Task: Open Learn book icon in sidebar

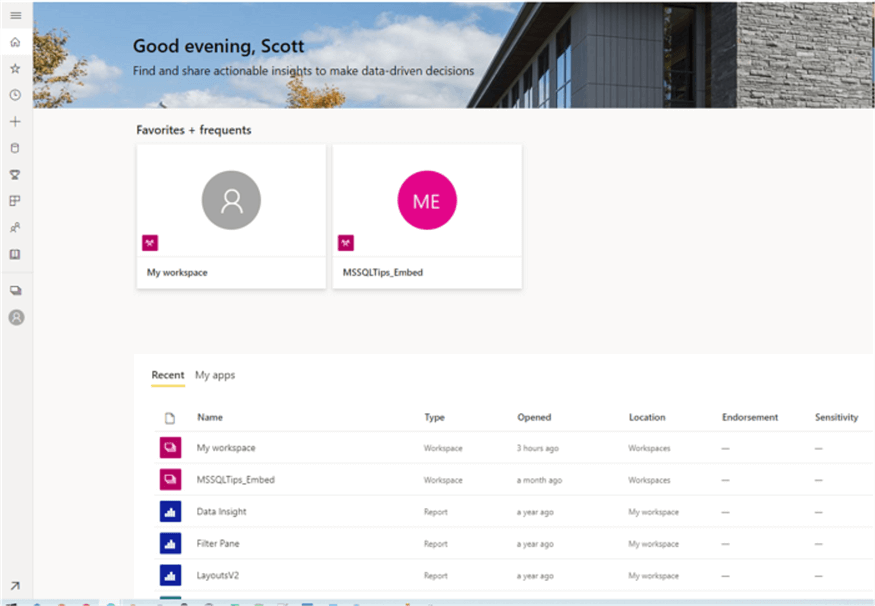Action: [x=16, y=254]
